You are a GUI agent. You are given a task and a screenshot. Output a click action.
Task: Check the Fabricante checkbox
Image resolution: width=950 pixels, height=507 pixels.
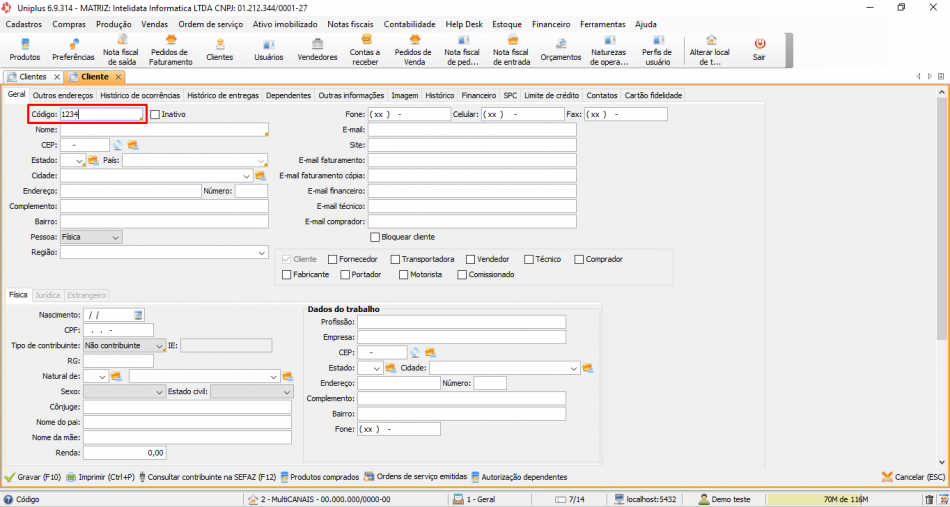(x=287, y=274)
